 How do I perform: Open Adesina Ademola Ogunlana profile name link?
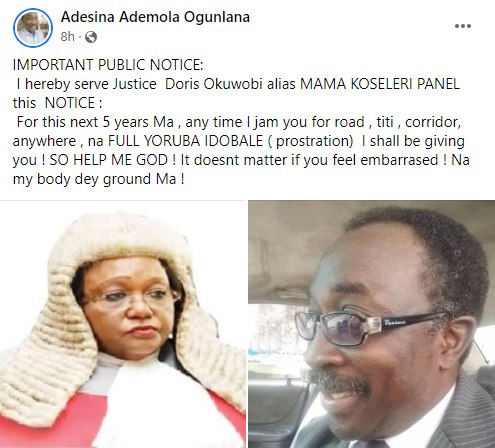point(155,17)
